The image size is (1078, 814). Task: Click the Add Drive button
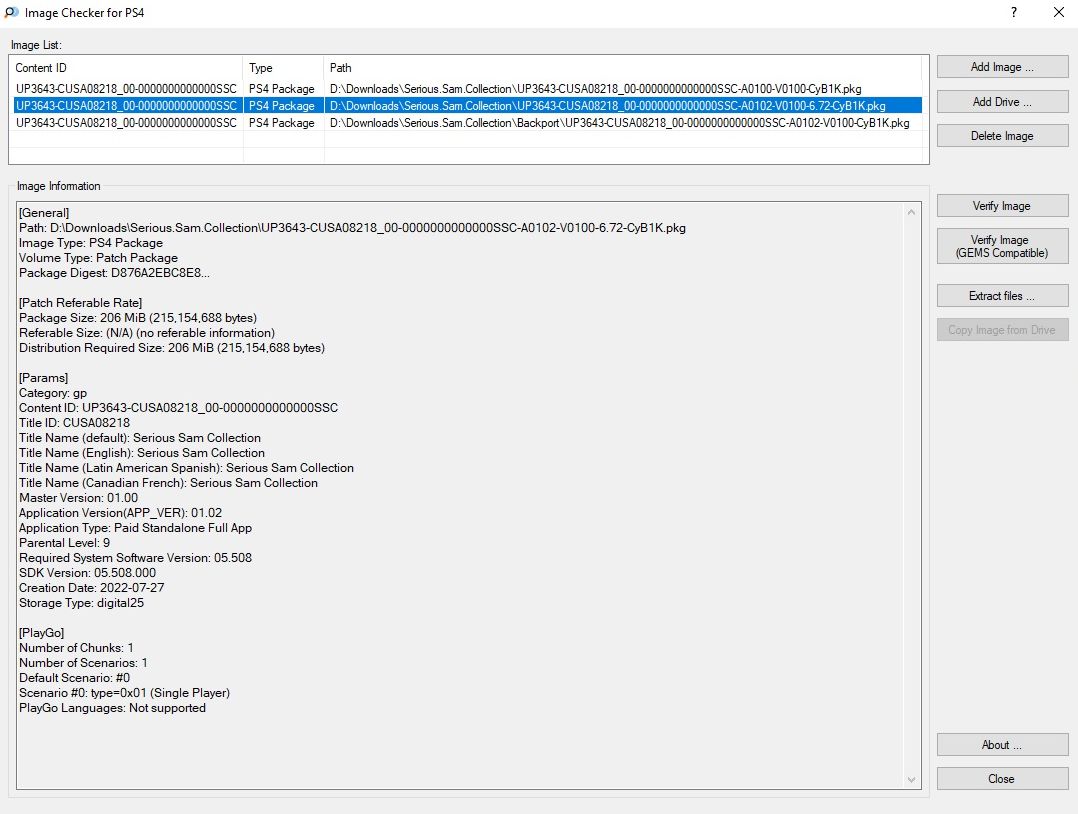tap(1002, 102)
